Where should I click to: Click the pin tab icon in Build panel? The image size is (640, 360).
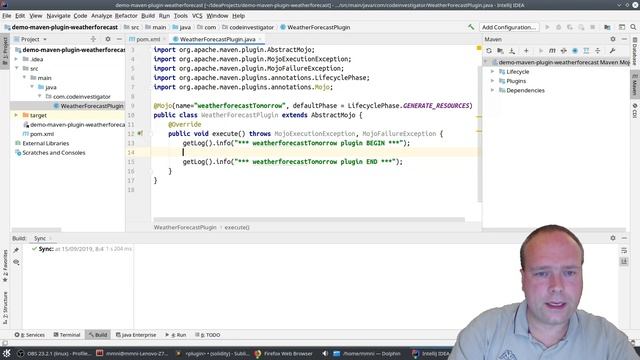coord(16,250)
